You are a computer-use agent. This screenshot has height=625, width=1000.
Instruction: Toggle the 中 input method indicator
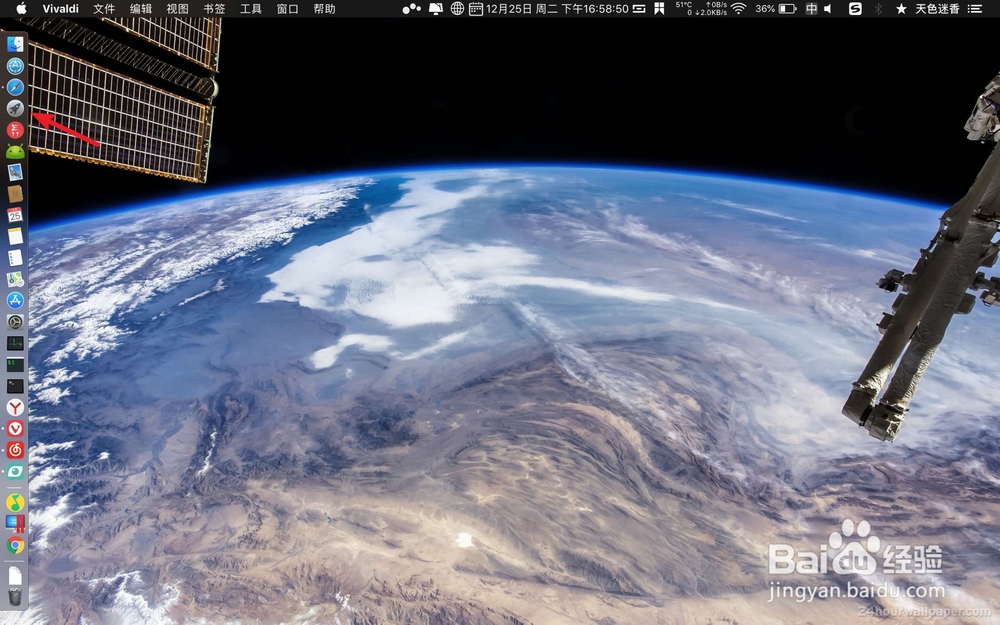click(811, 9)
